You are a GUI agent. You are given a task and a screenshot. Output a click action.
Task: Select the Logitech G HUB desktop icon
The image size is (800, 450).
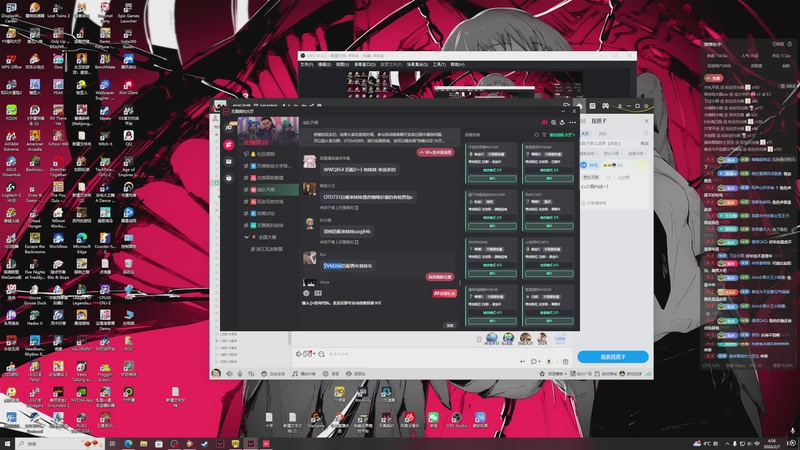coord(11,192)
